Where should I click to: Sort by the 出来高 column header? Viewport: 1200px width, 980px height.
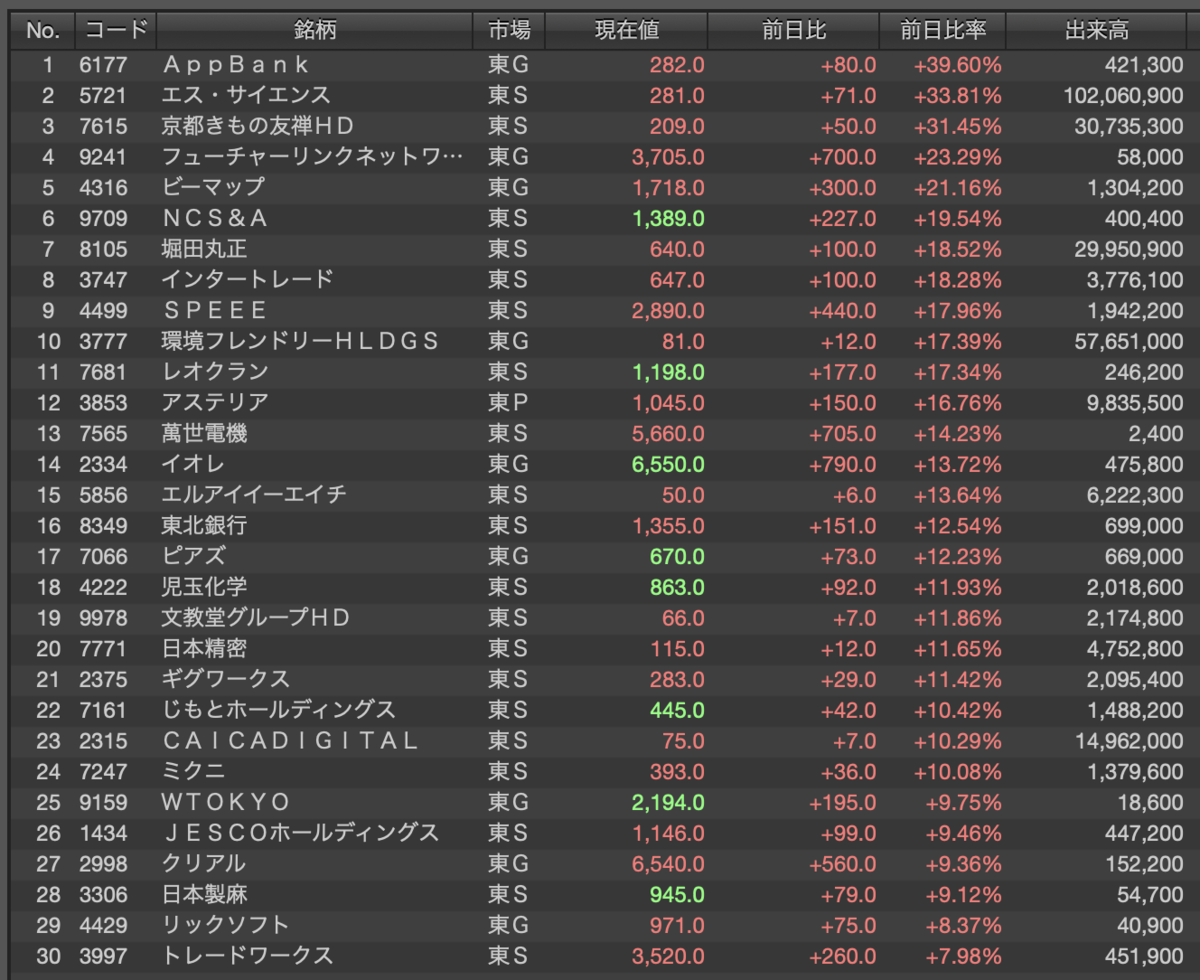point(1097,30)
